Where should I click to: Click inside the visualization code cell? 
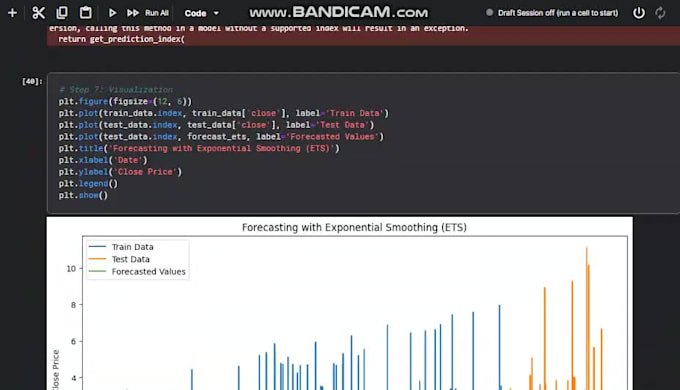pyautogui.click(x=363, y=143)
